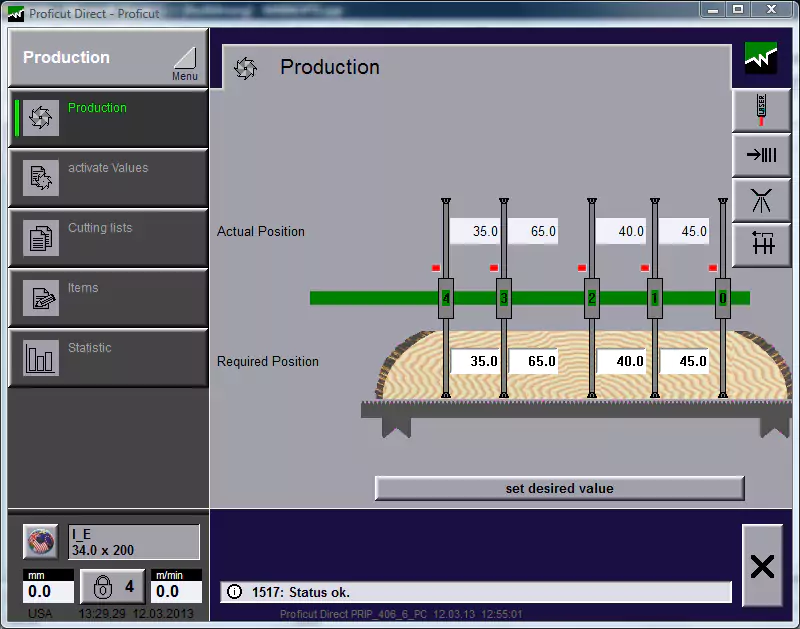The height and width of the screenshot is (629, 800).
Task: Click the converging lines tool icon
Action: click(761, 200)
